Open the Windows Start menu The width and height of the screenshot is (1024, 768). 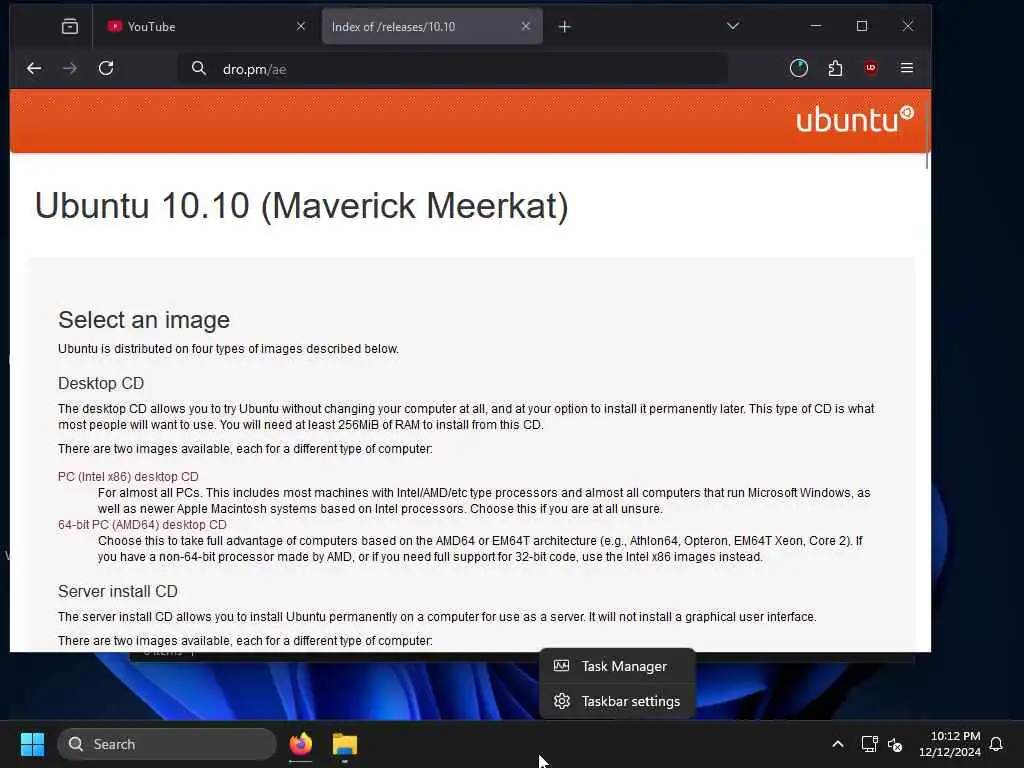coord(32,744)
